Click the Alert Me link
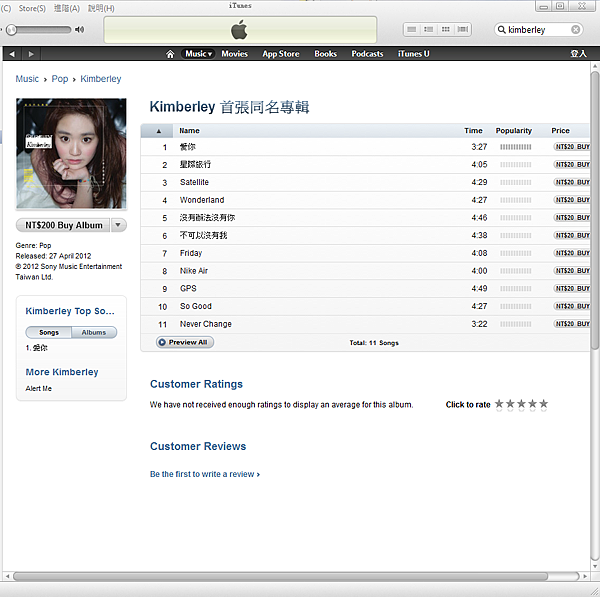Screen dimensions: 600x597 tap(38, 388)
